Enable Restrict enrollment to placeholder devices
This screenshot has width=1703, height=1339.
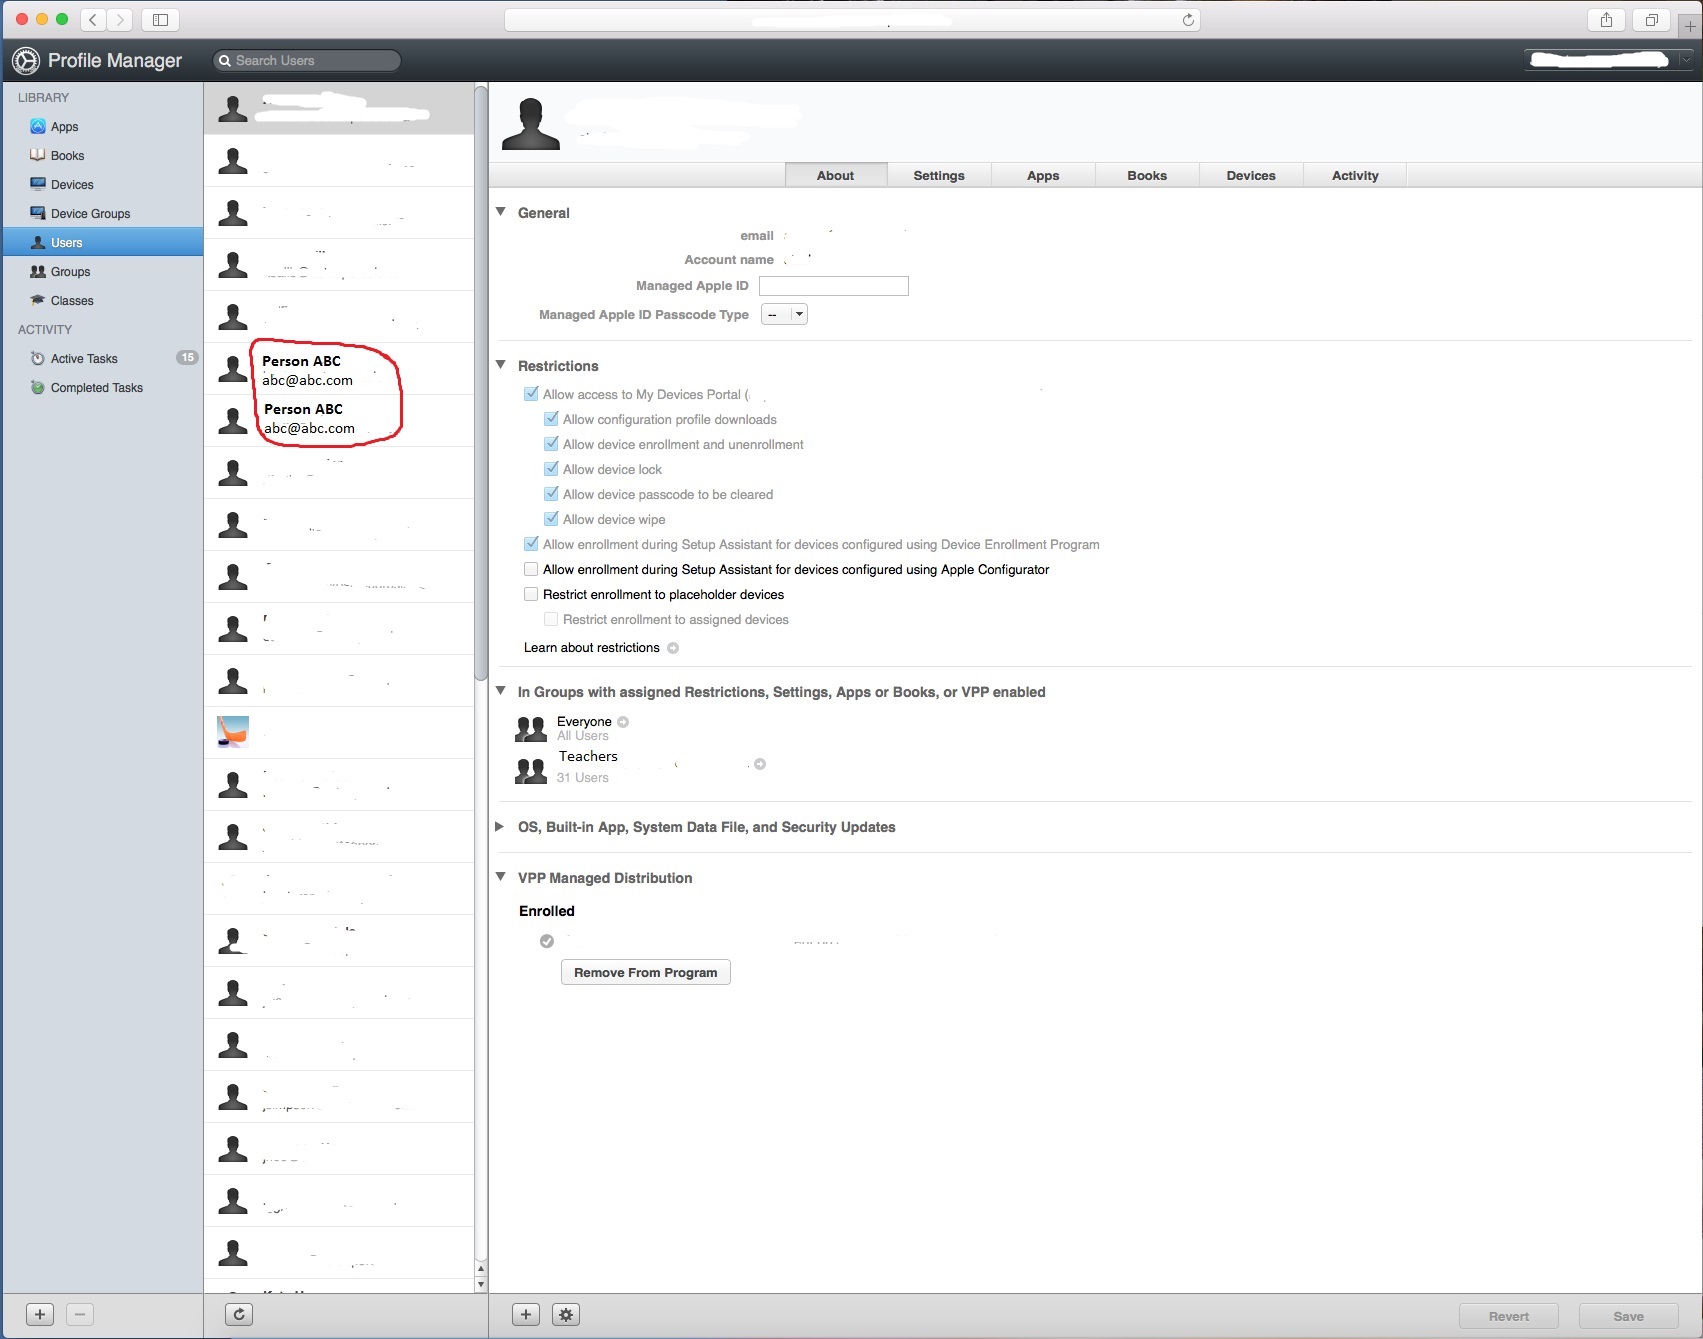click(x=531, y=594)
